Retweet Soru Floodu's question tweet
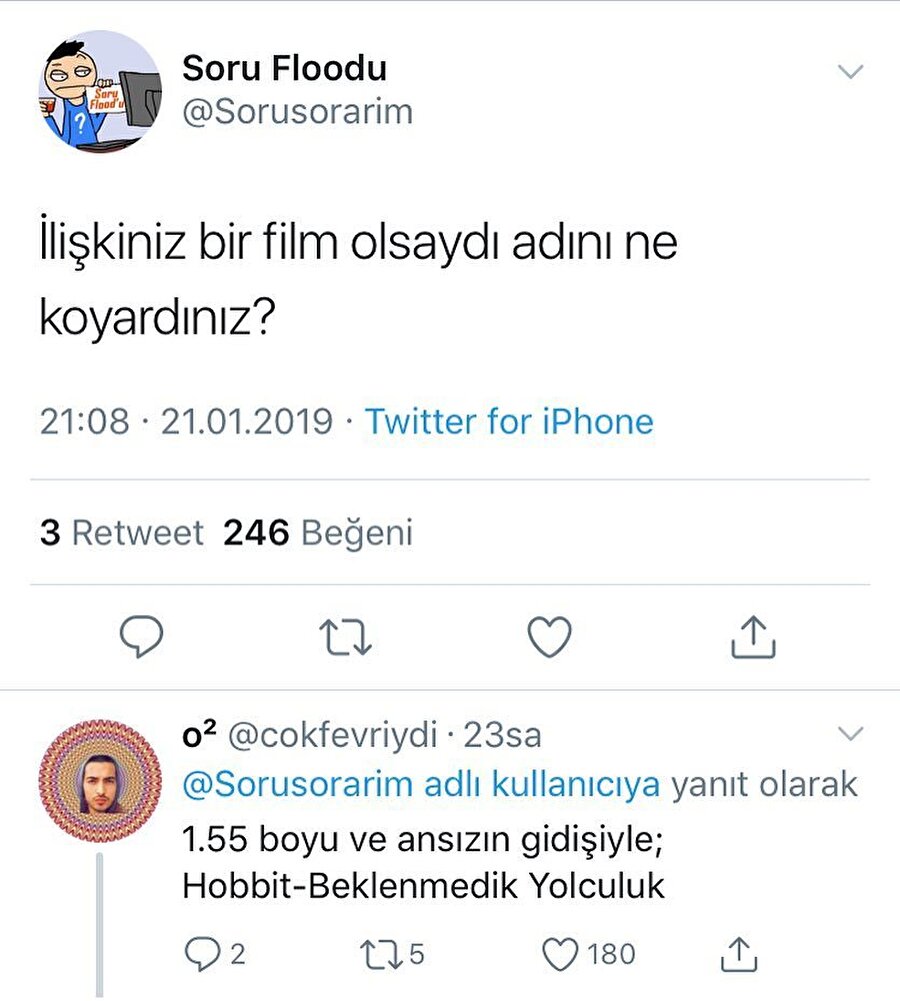This screenshot has height=1001, width=900. click(x=346, y=636)
